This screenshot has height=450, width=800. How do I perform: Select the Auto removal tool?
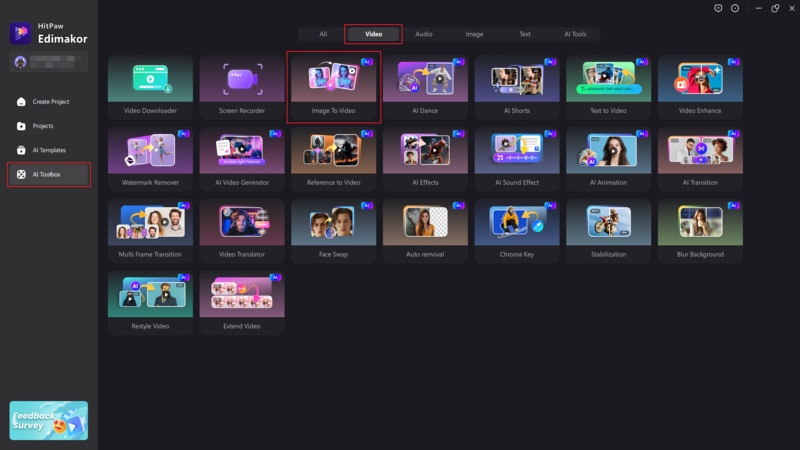click(425, 231)
